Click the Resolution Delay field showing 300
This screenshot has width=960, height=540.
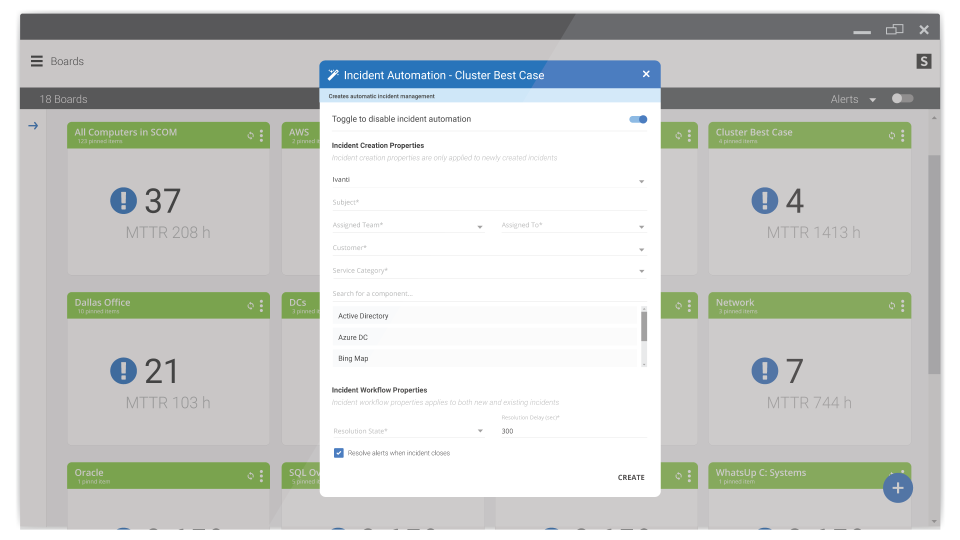(574, 431)
